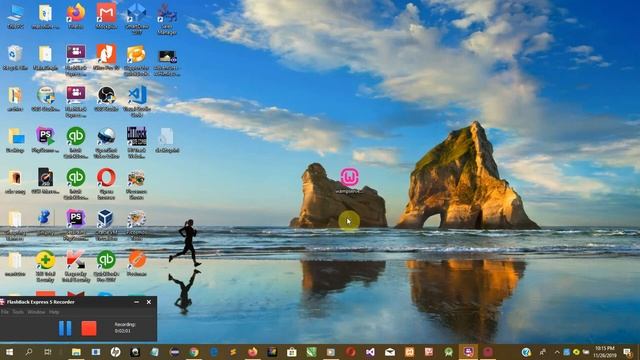This screenshot has height=360, width=640.
Task: Open Microsoft Store from the taskbar
Action: pos(292,352)
